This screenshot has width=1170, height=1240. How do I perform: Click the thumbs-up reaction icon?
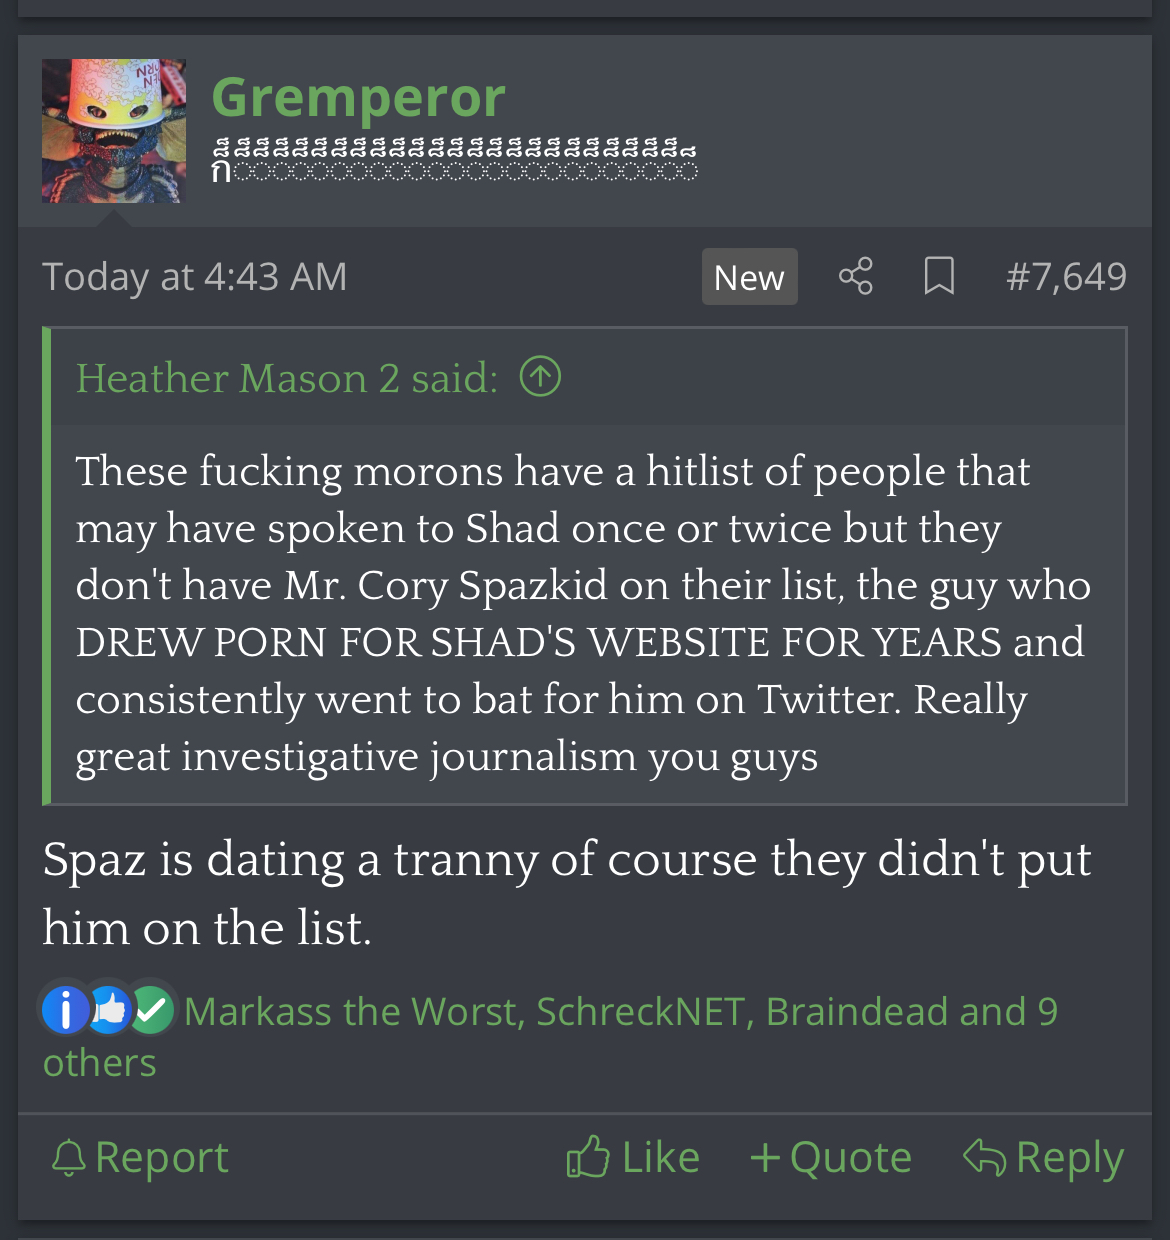(109, 1010)
